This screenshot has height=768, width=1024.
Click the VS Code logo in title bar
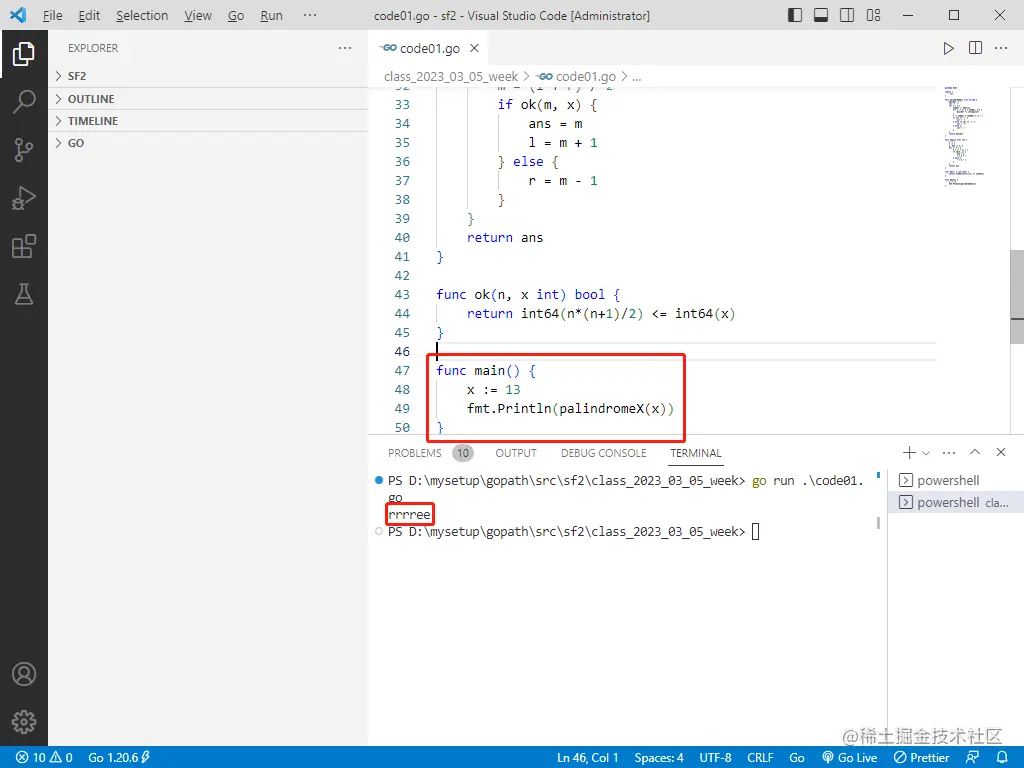click(x=18, y=15)
